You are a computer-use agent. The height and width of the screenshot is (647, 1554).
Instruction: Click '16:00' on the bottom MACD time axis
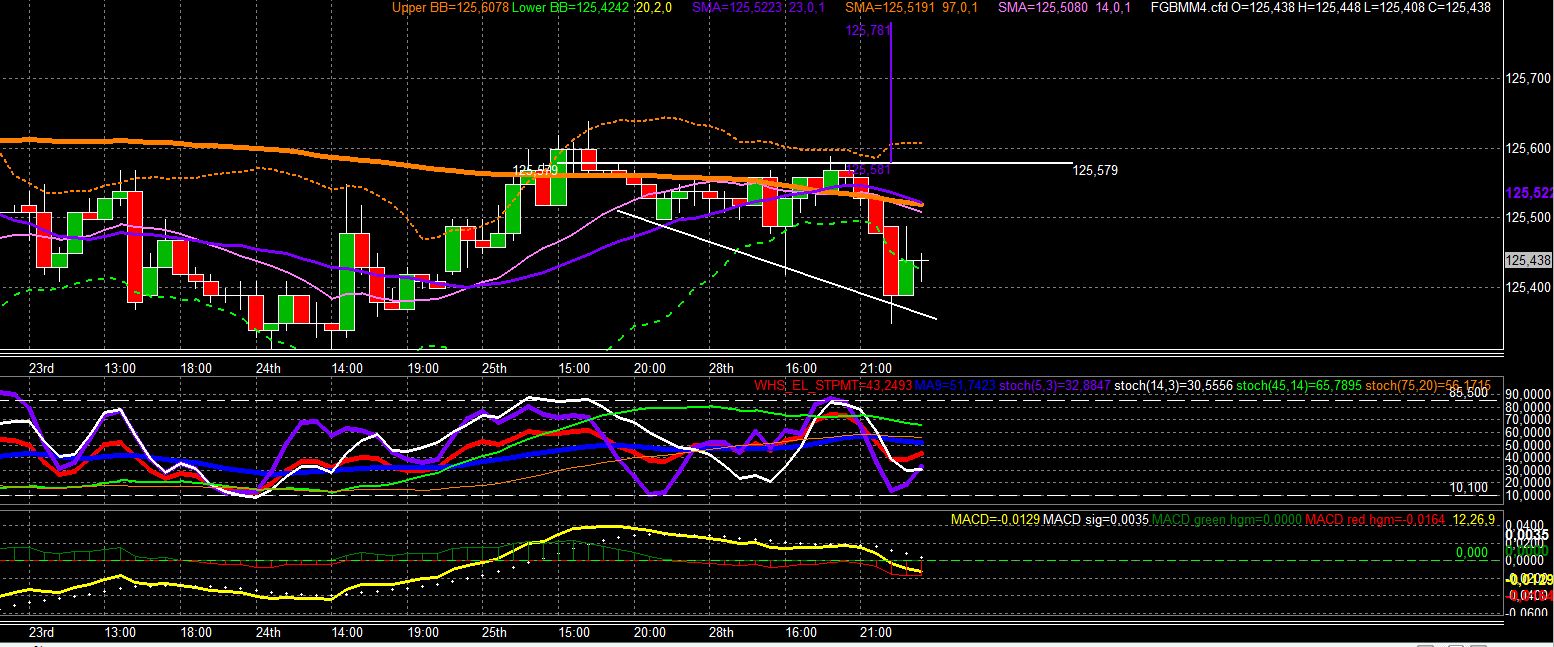click(x=801, y=633)
